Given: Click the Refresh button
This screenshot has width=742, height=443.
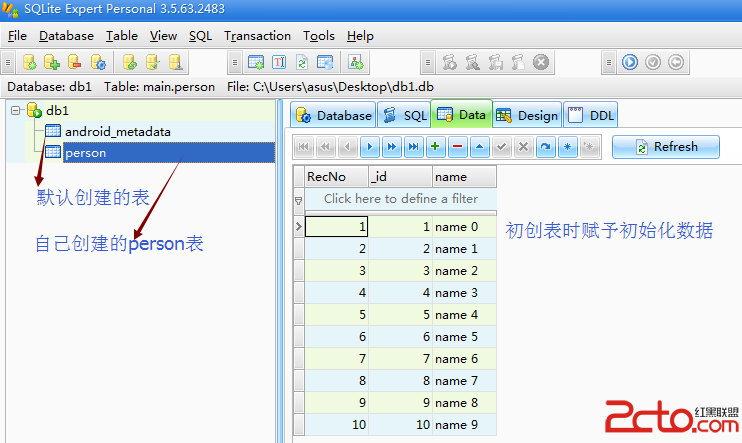Looking at the screenshot, I should click(x=666, y=147).
